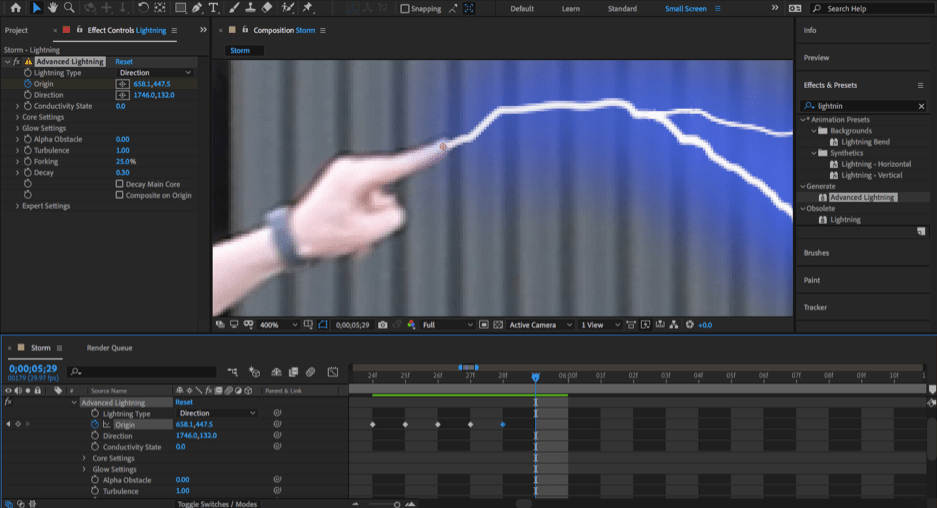Enable the Snapping checkbox
Screen dimensions: 937x508
click(x=405, y=9)
